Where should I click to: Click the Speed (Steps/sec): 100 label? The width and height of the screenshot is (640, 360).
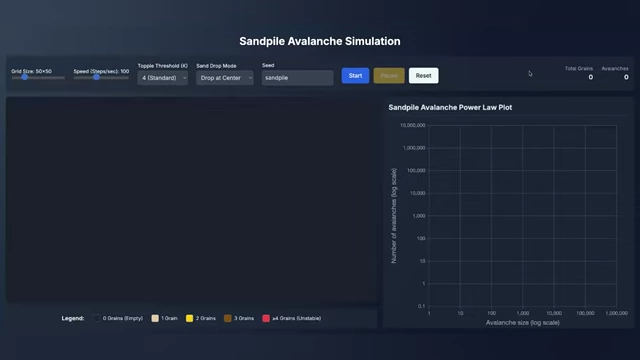(x=101, y=71)
